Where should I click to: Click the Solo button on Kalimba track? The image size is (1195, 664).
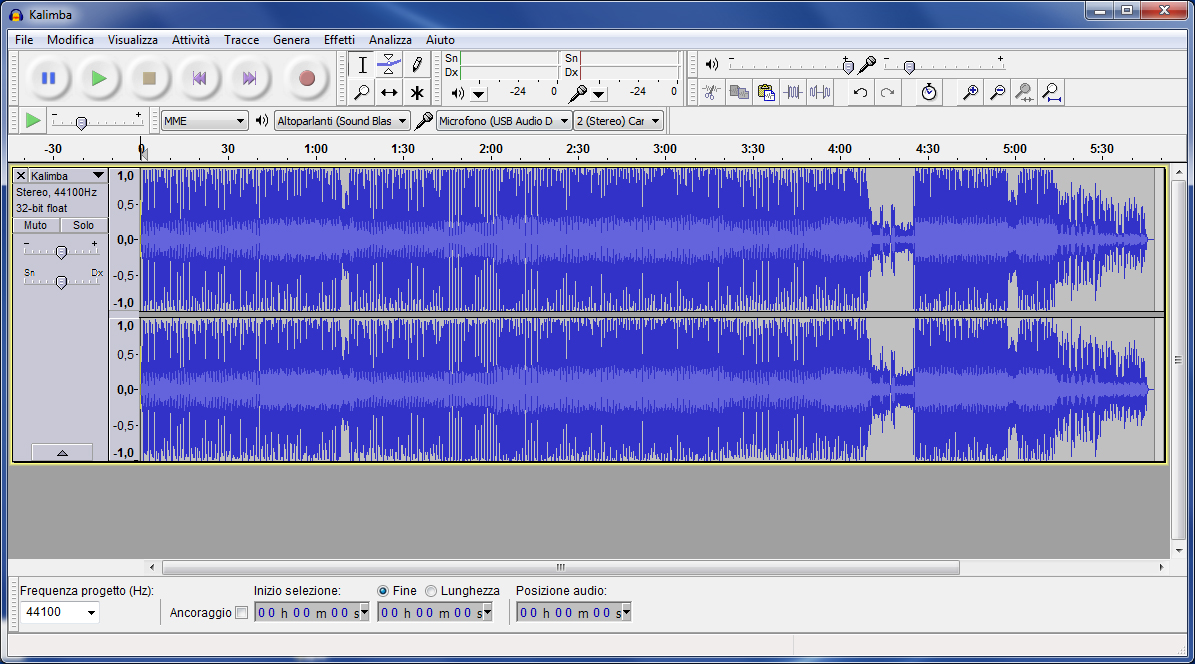[83, 226]
